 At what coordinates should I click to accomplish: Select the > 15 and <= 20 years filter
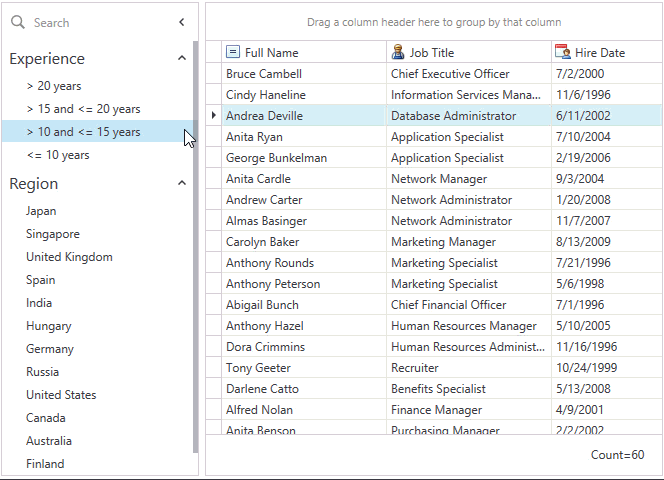(x=83, y=109)
